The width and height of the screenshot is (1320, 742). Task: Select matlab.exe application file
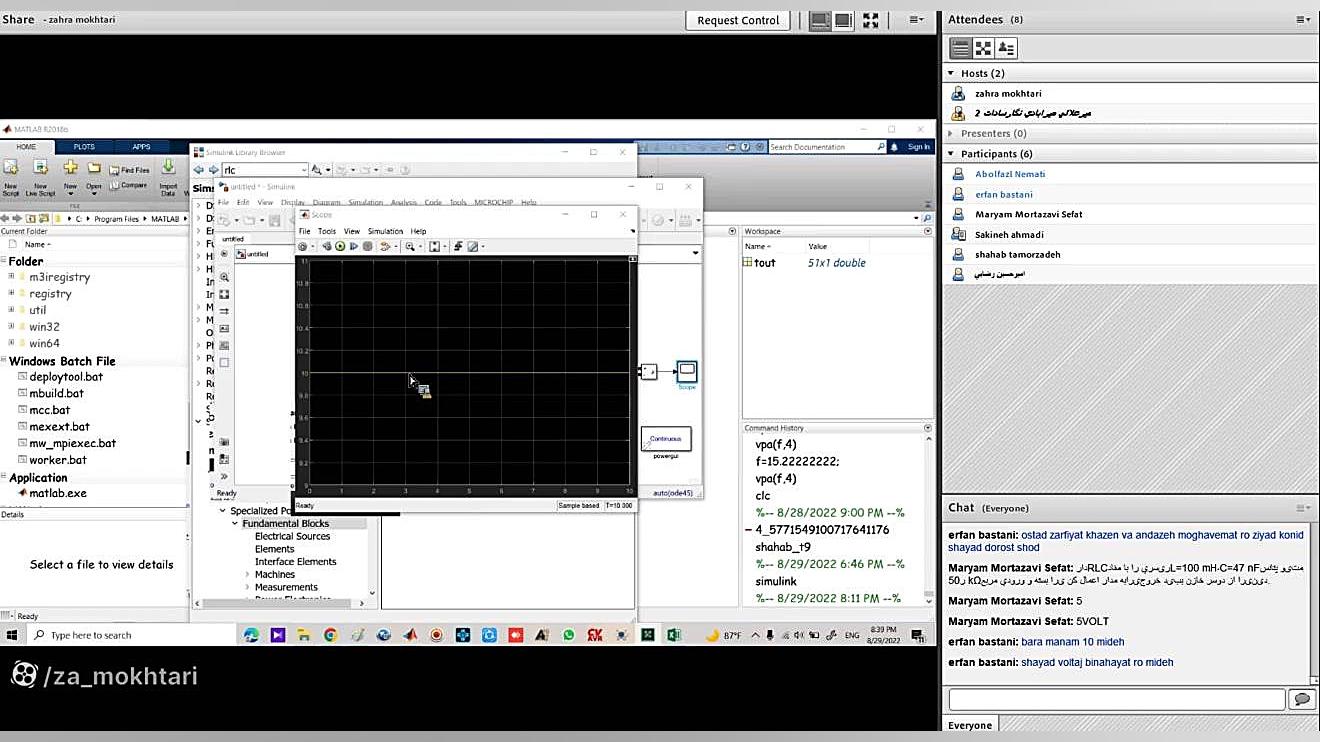[57, 493]
